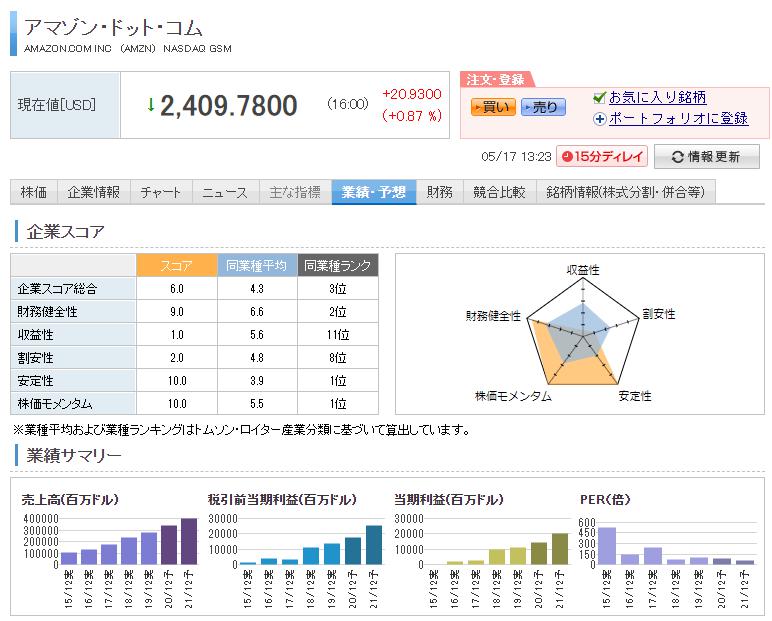Click the 売上高(百万ドル) chart title

pyautogui.click(x=70, y=499)
